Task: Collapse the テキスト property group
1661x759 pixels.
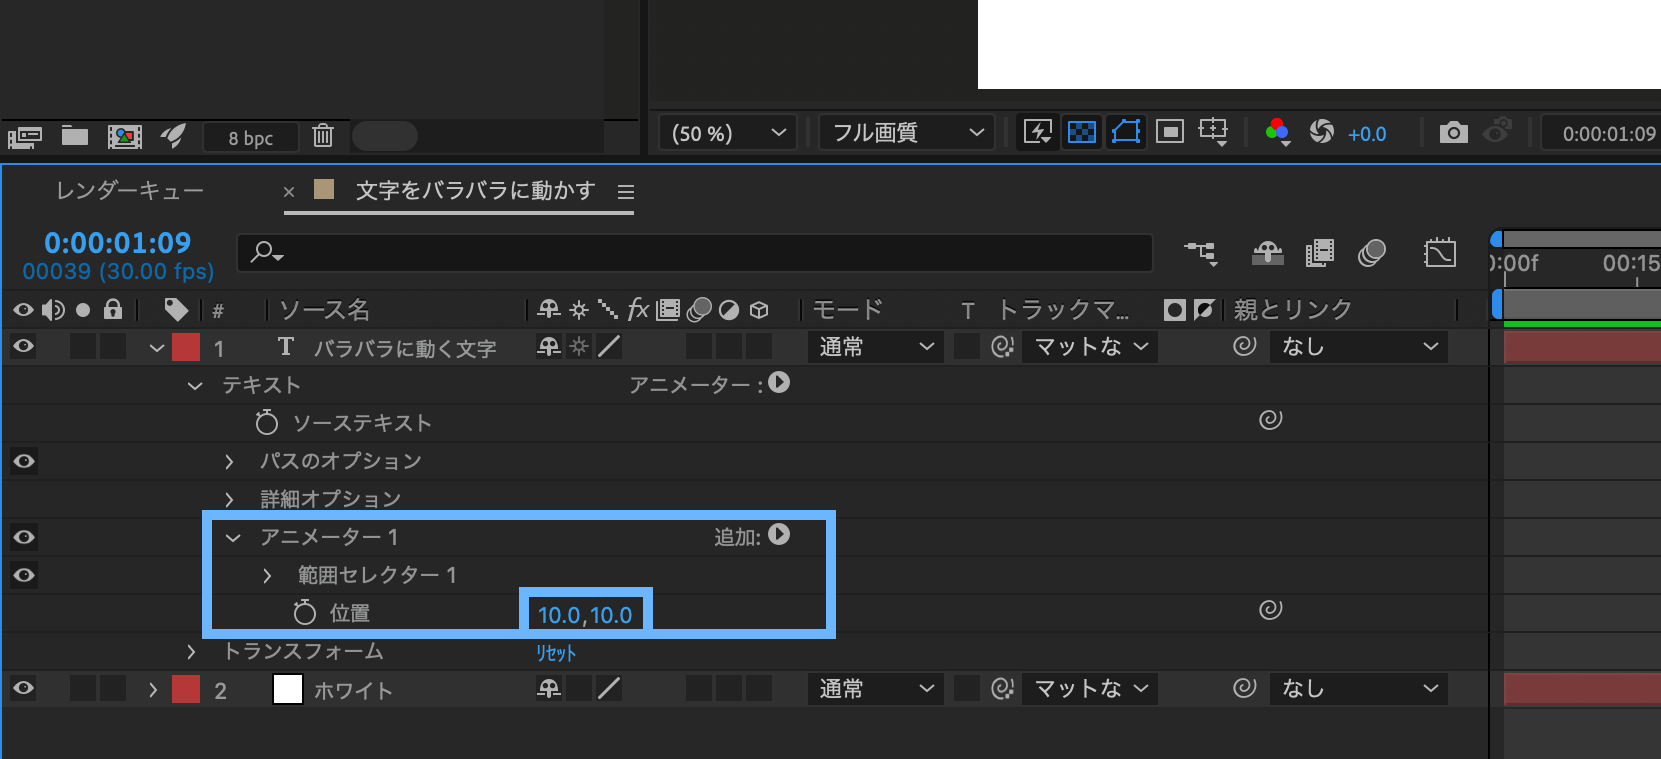Action: [195, 386]
